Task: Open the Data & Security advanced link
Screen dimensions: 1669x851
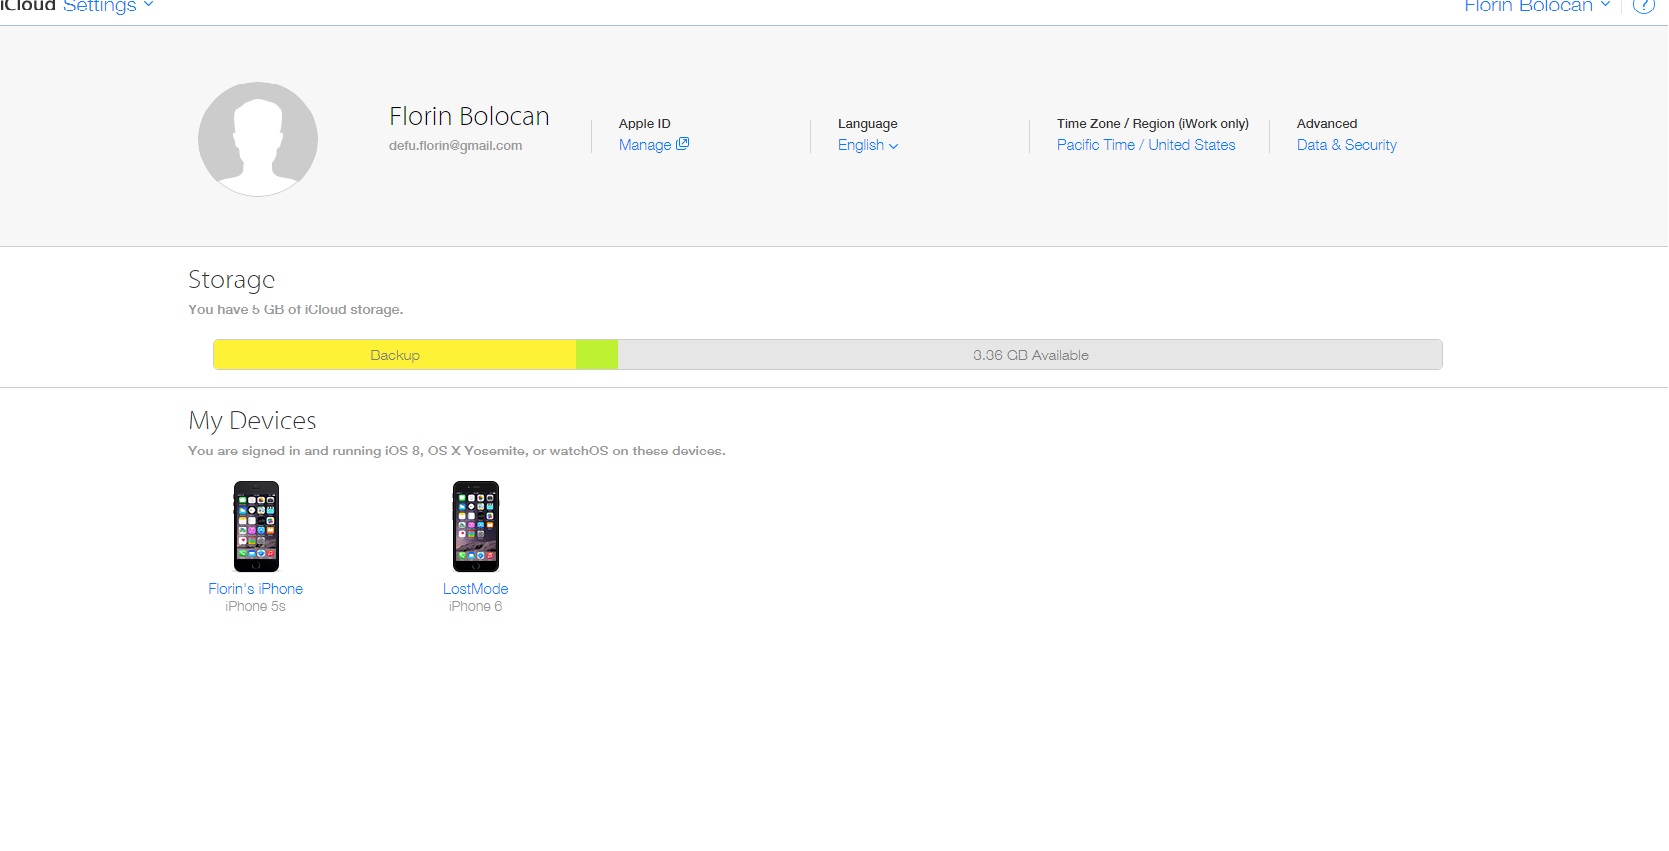Action: click(1347, 145)
